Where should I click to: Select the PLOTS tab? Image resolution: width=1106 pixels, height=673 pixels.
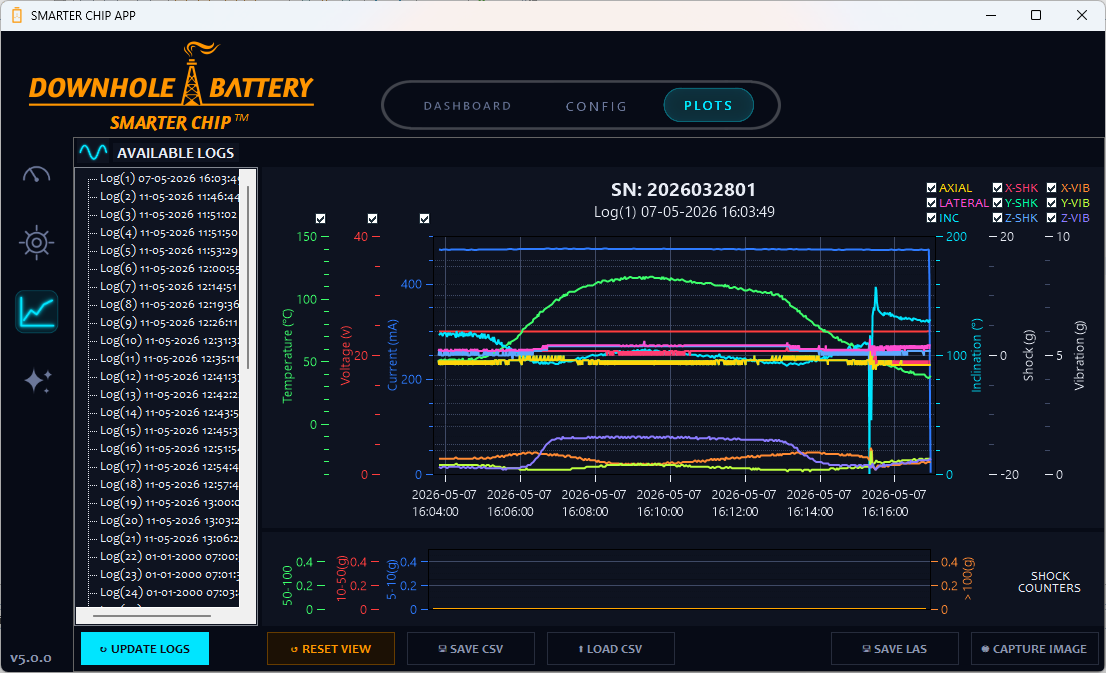[x=708, y=105]
